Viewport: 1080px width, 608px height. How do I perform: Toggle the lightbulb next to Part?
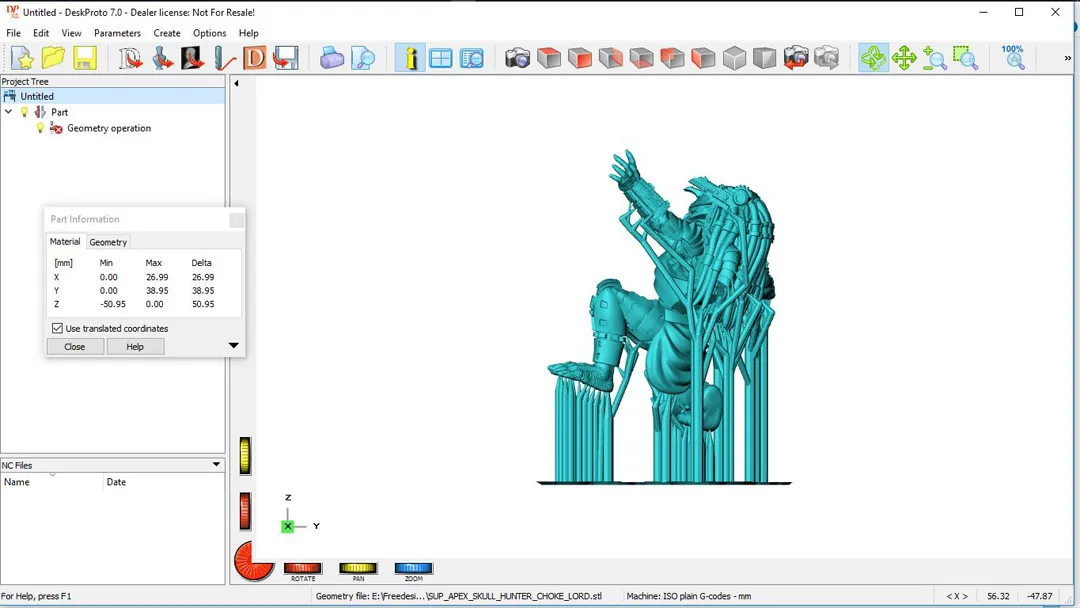coord(25,112)
